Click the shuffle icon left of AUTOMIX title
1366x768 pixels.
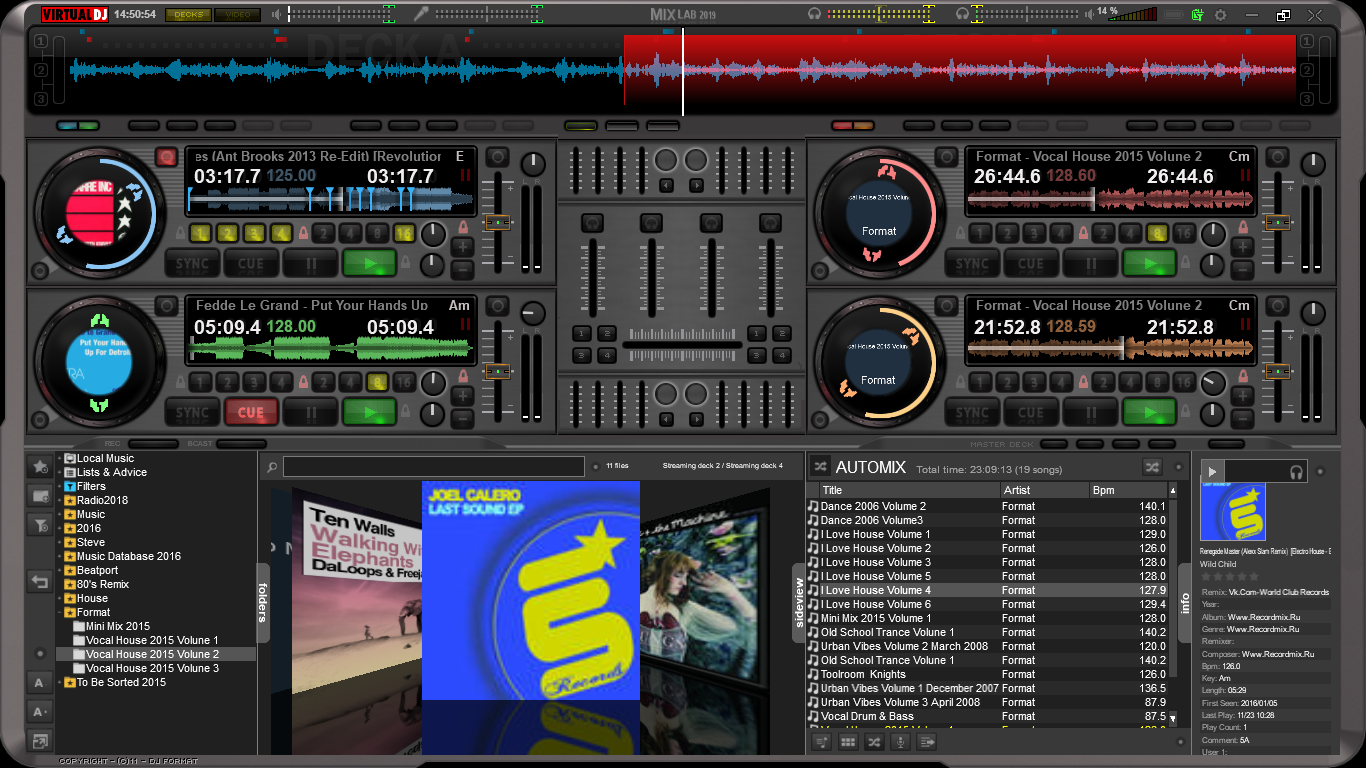819,466
